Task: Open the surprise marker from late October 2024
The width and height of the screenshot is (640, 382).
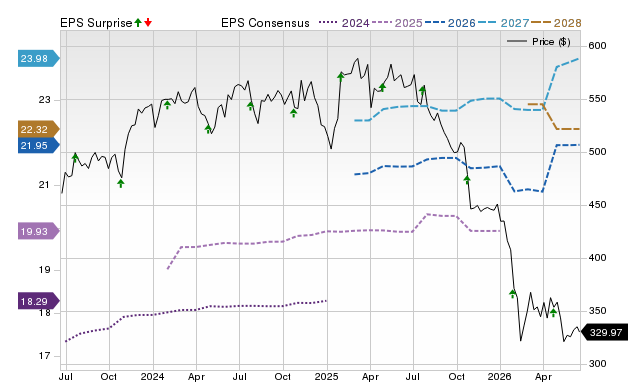Action: 293,113
